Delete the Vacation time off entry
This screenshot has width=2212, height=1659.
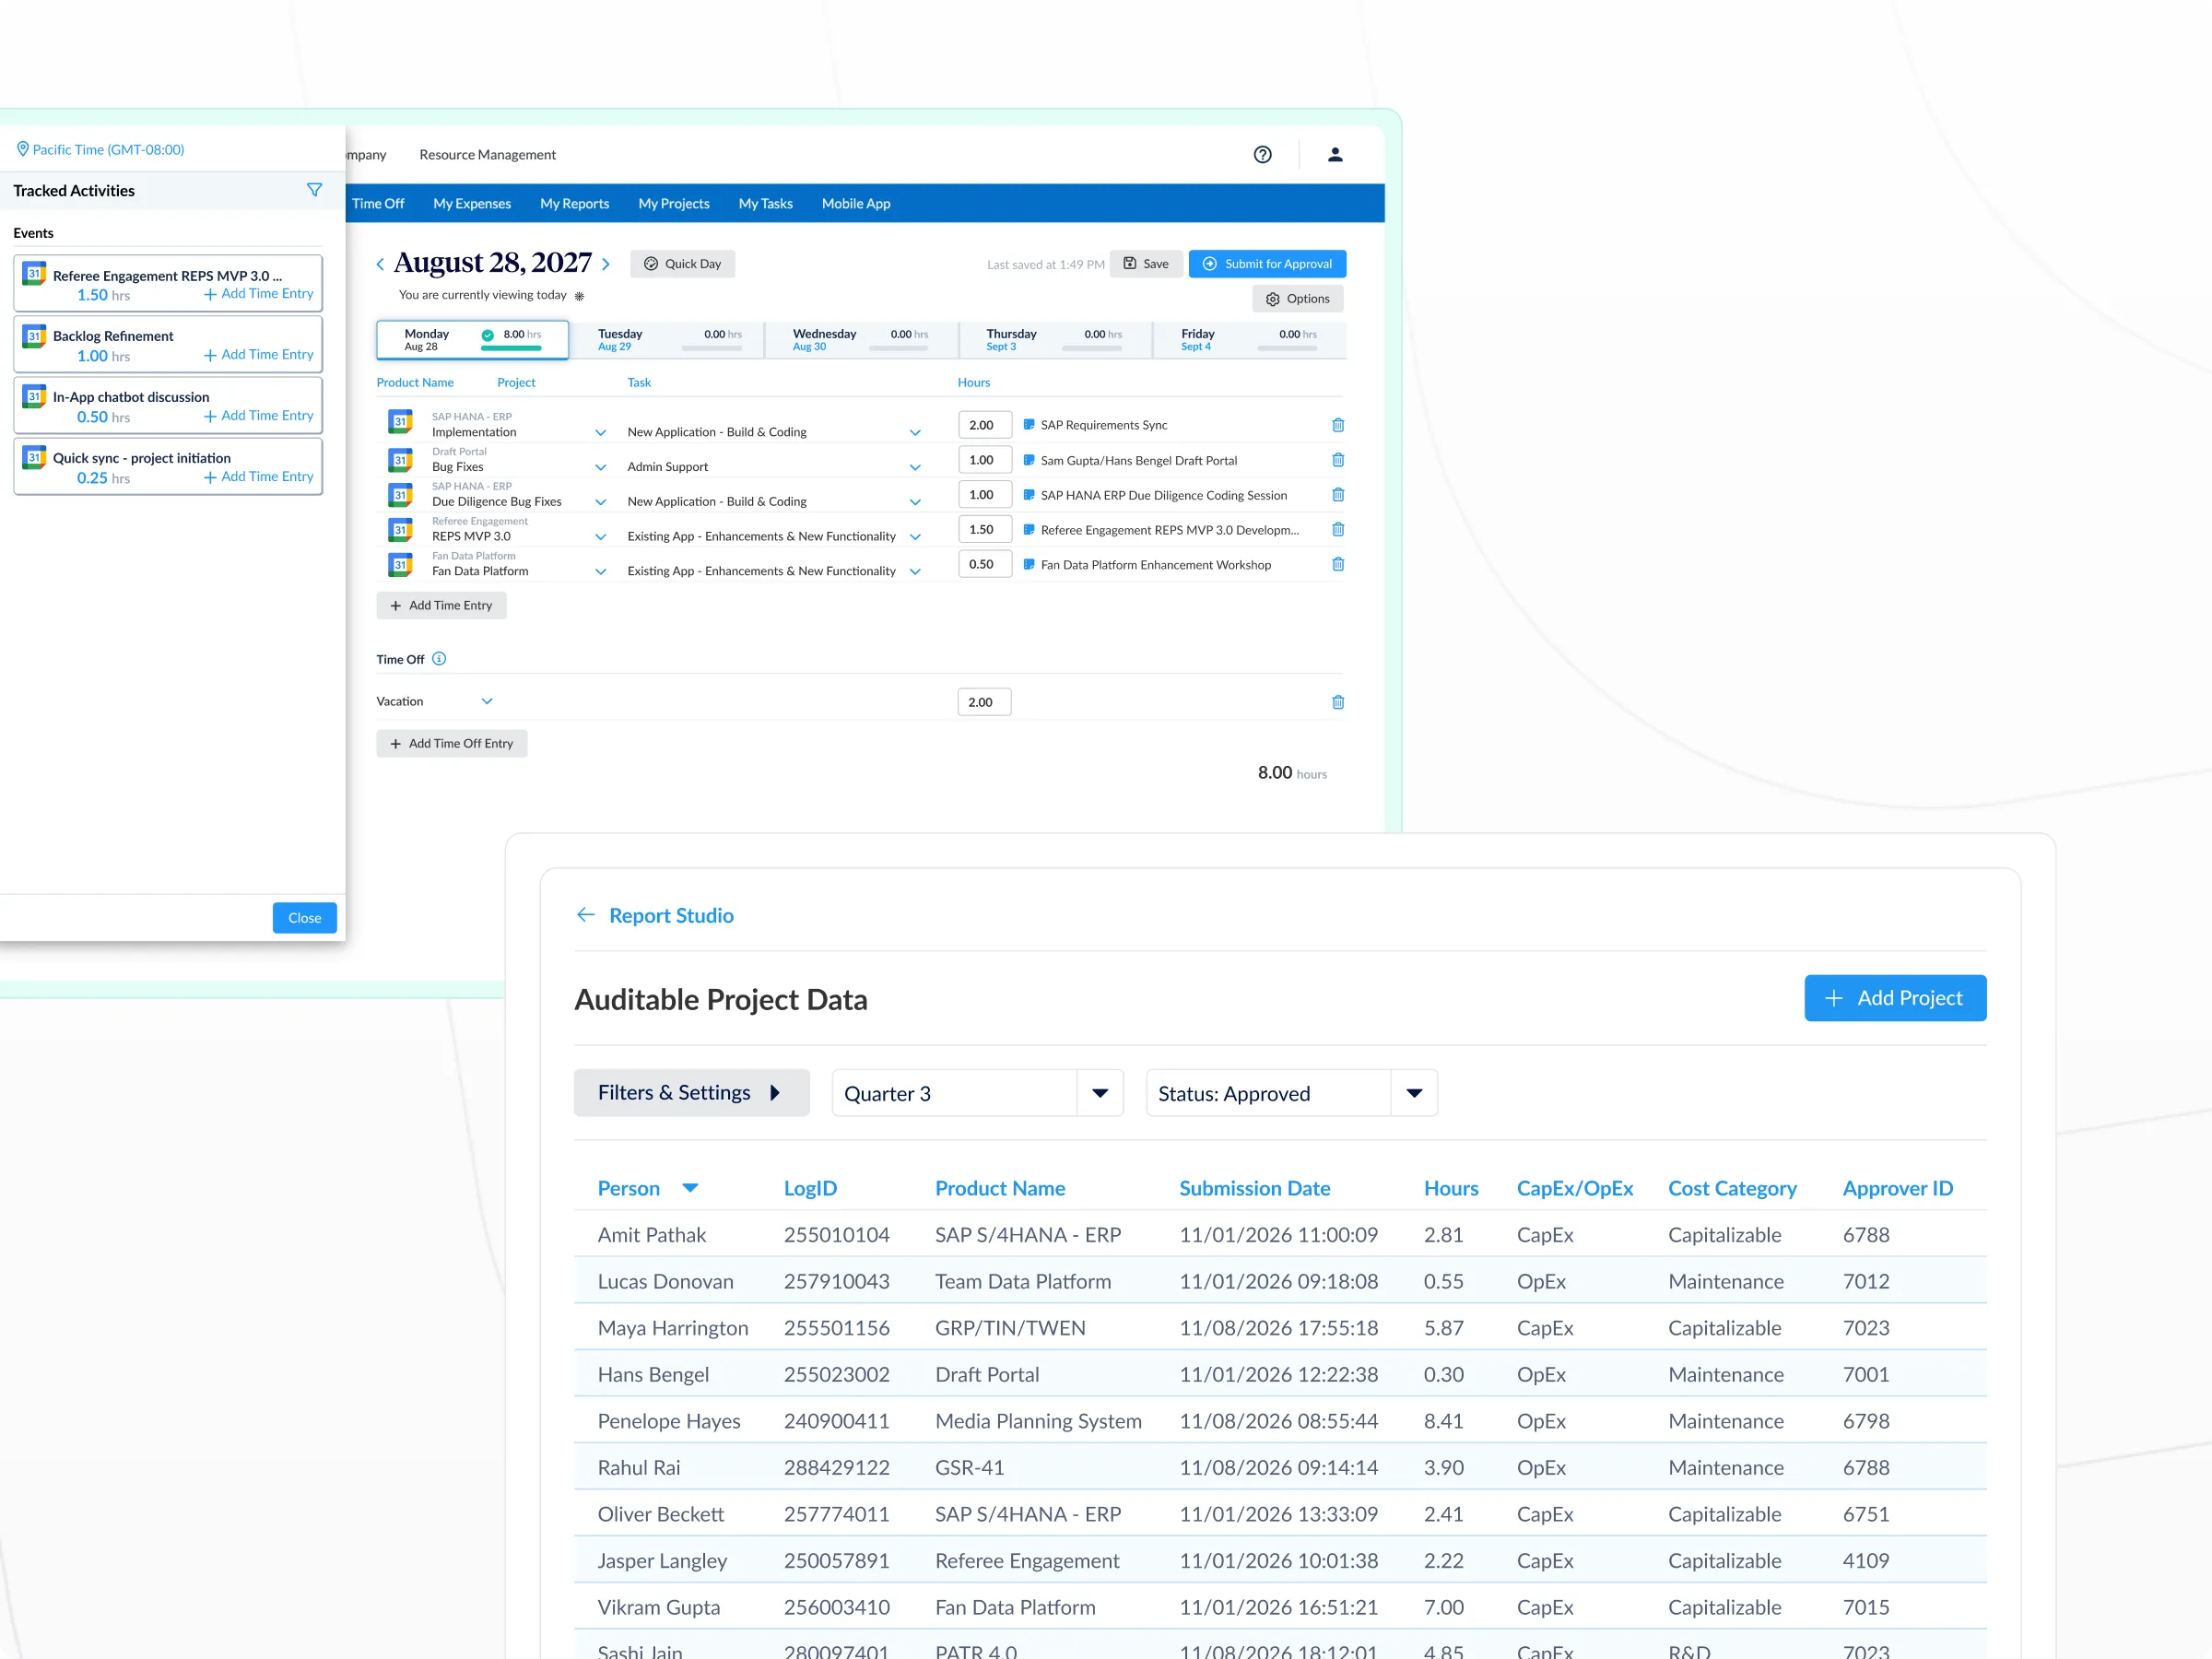pos(1337,702)
